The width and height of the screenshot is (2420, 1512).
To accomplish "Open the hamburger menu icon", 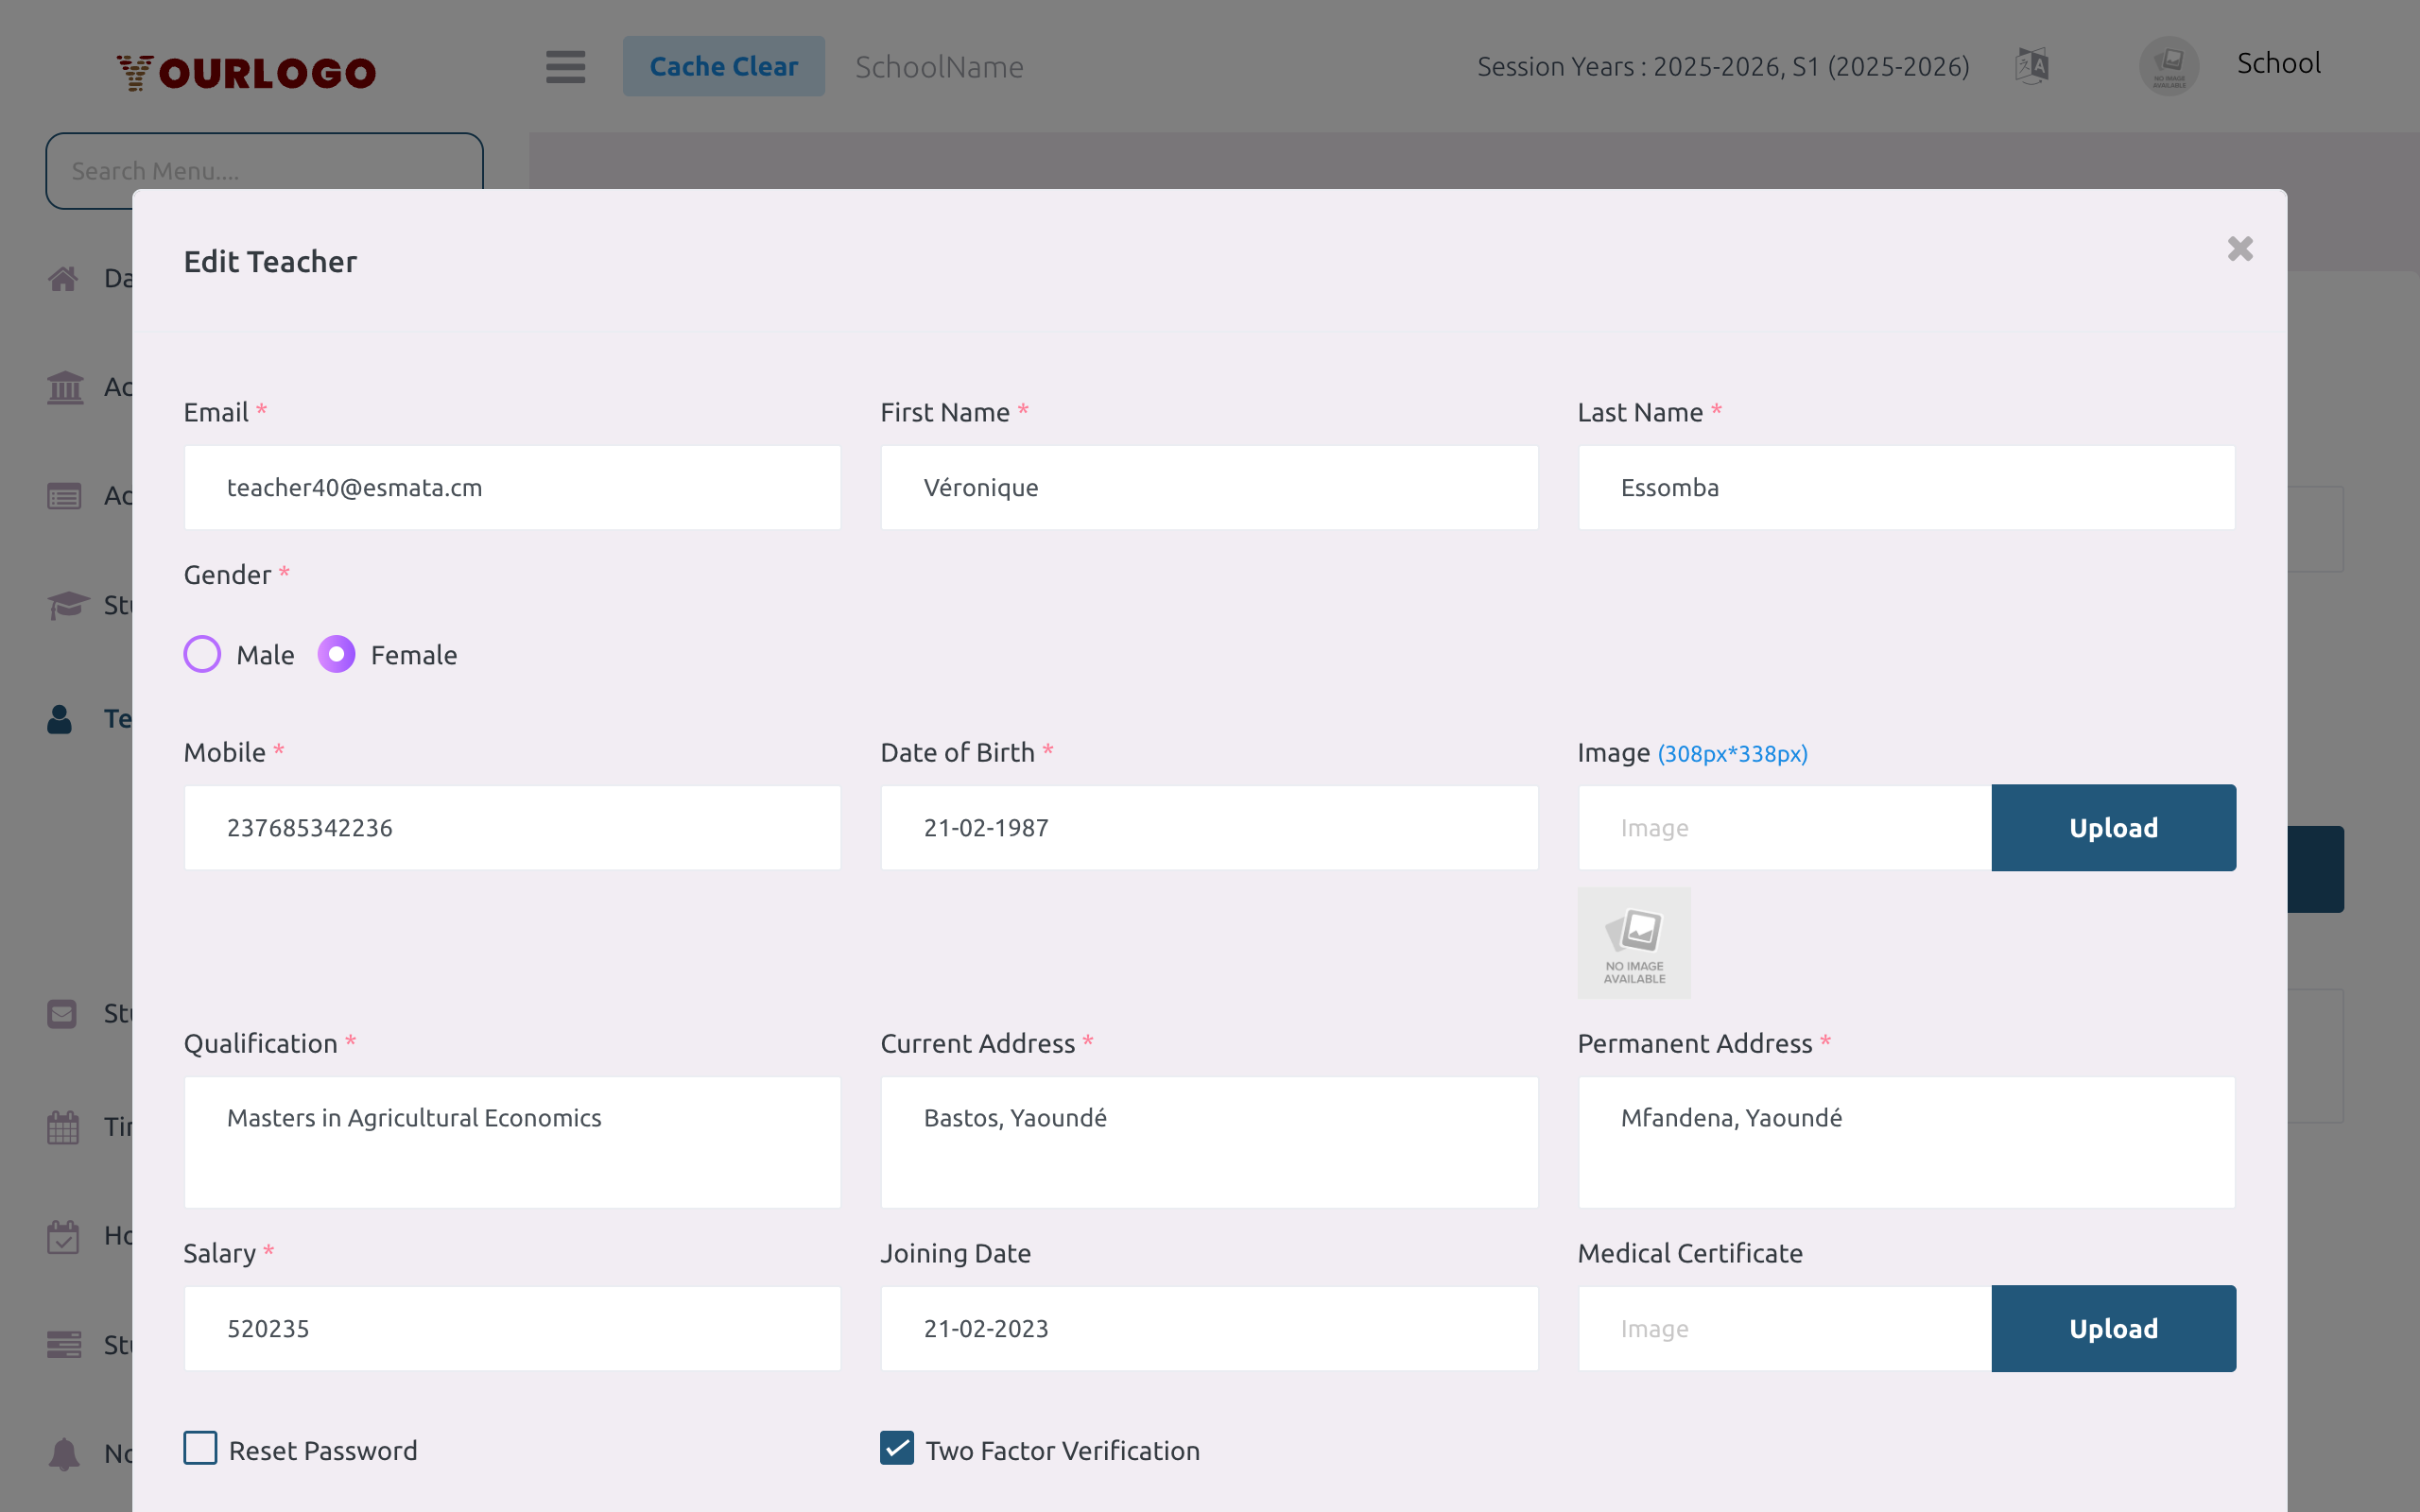I will click(565, 67).
